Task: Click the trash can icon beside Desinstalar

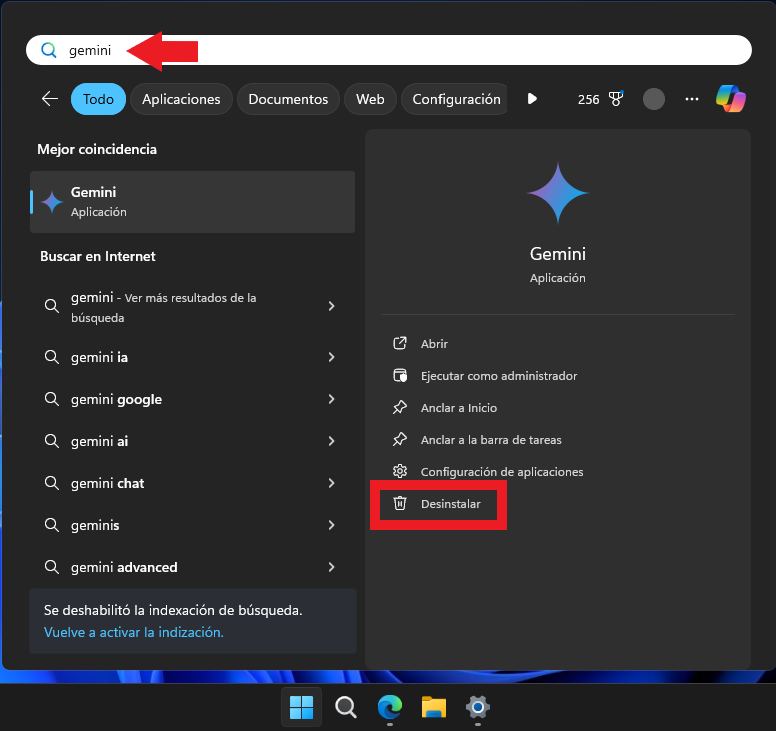Action: [400, 503]
